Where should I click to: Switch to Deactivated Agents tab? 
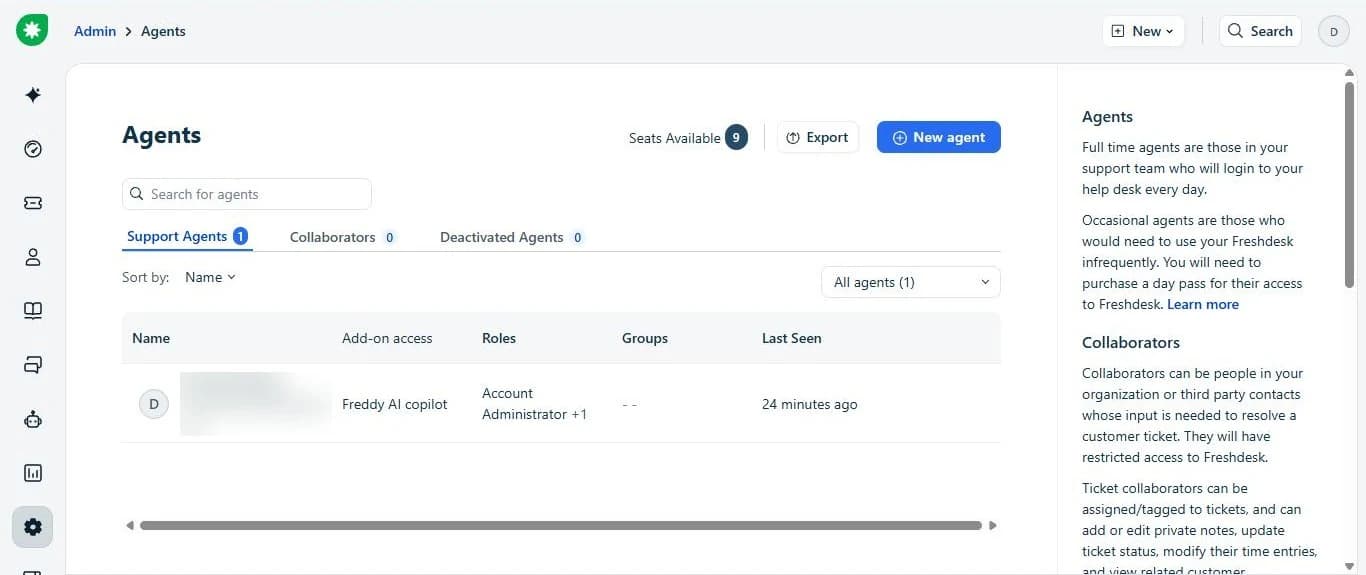pos(512,237)
